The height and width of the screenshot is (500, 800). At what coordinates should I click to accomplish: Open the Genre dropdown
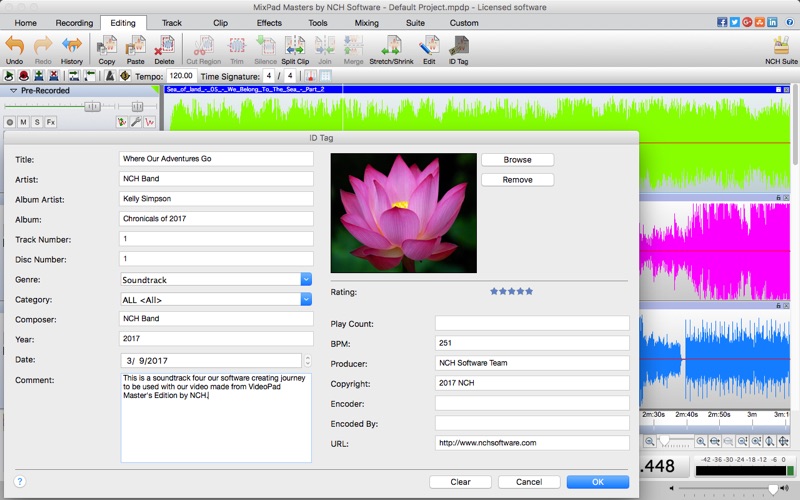click(x=306, y=280)
